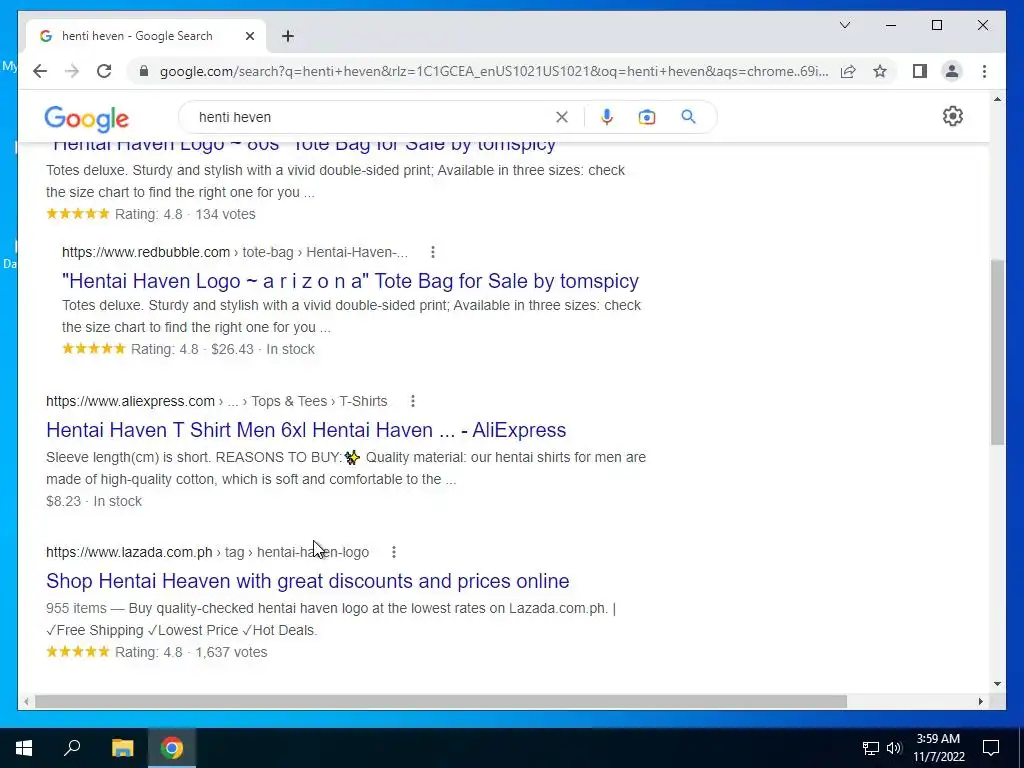The width and height of the screenshot is (1024, 768).
Task: Click the 'Rating: 4.8 · 1,637 votes' text
Action: pos(191,652)
